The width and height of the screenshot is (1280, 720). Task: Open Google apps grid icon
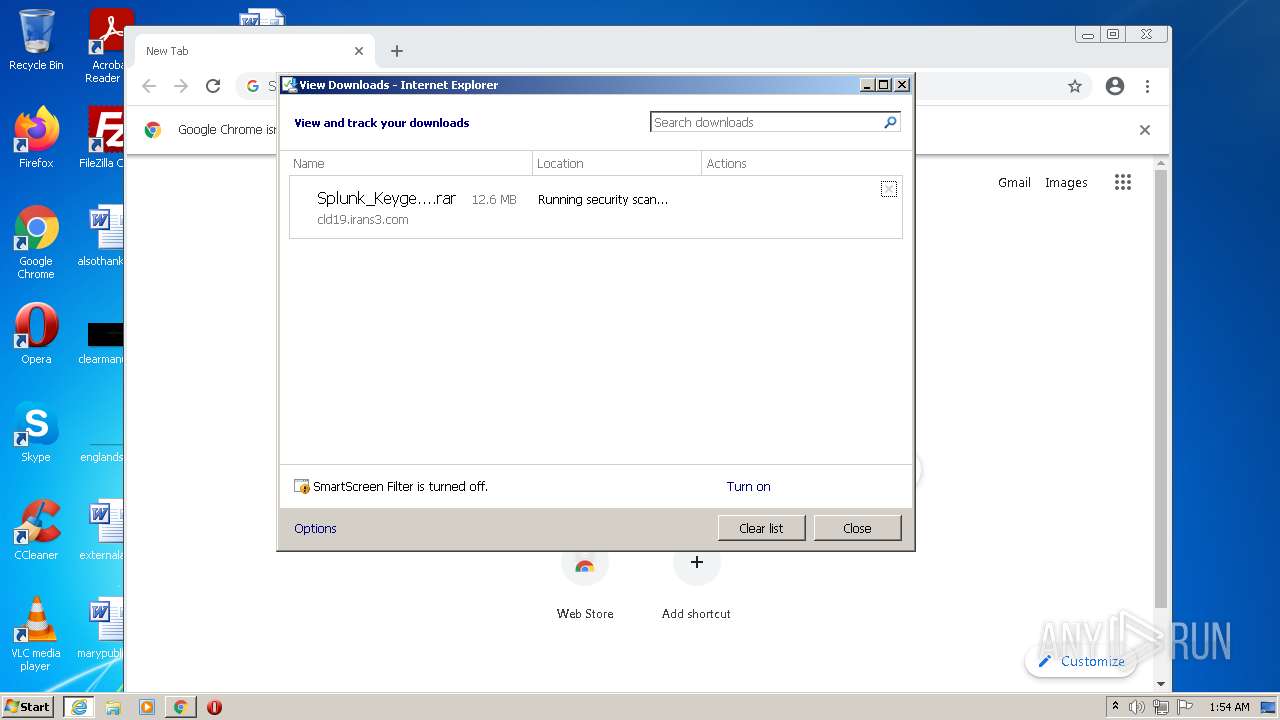(x=1123, y=182)
